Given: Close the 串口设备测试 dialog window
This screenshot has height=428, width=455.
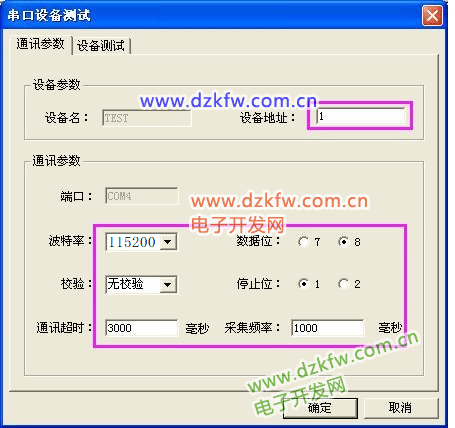Looking at the screenshot, I should [x=432, y=15].
